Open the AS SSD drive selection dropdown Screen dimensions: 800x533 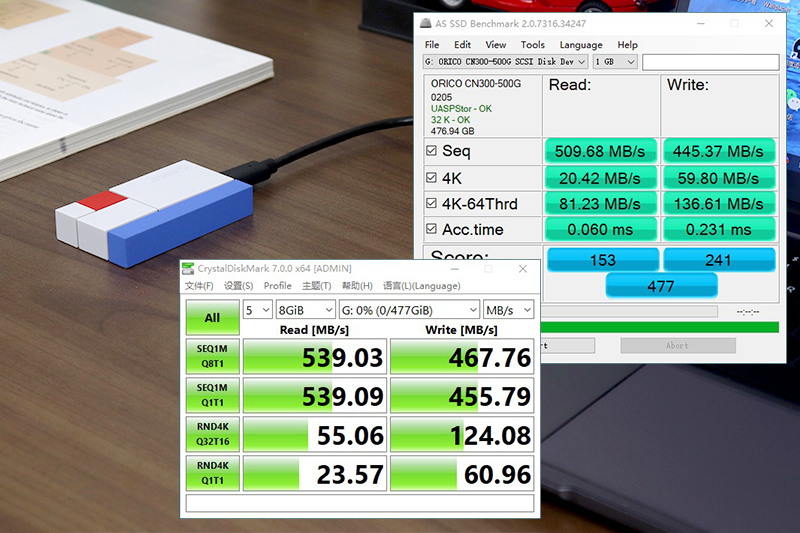pyautogui.click(x=505, y=62)
